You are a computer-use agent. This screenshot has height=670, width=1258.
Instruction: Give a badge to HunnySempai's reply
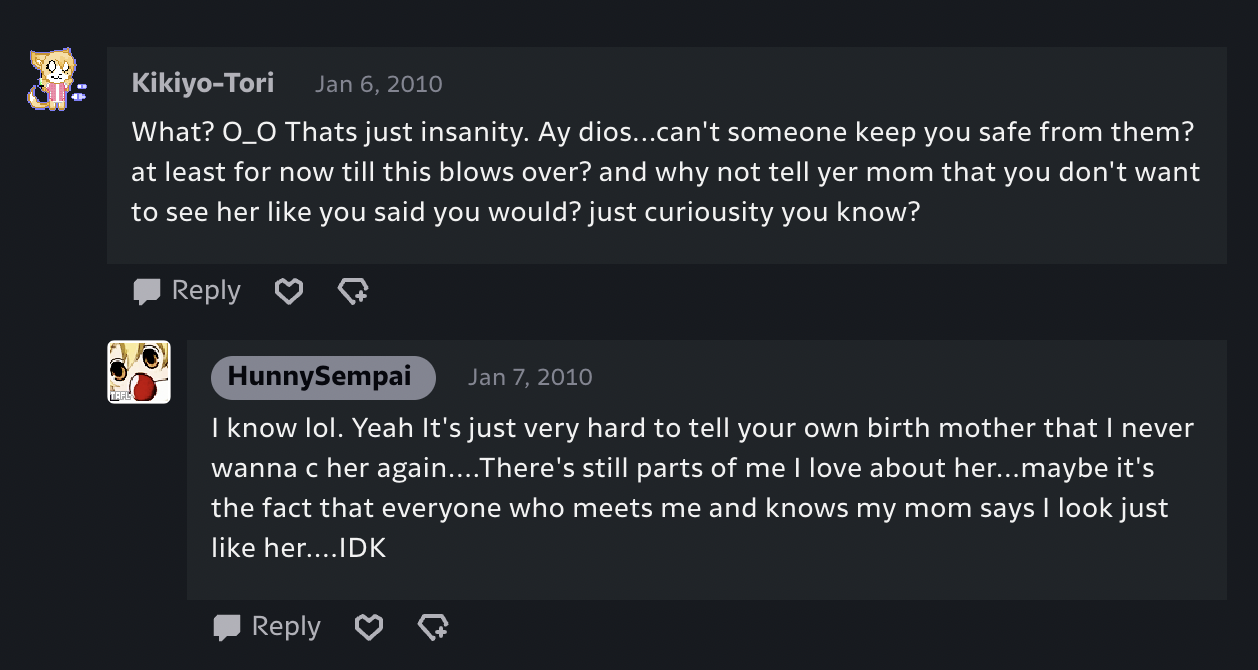433,627
